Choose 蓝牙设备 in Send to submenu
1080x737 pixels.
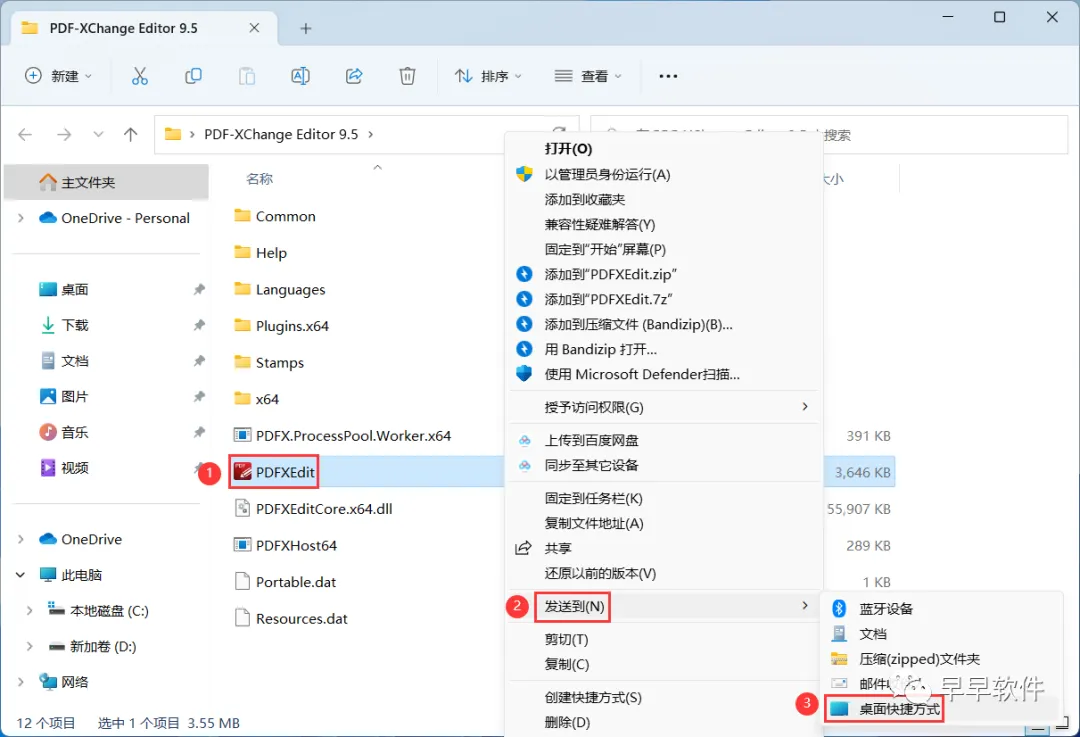886,609
